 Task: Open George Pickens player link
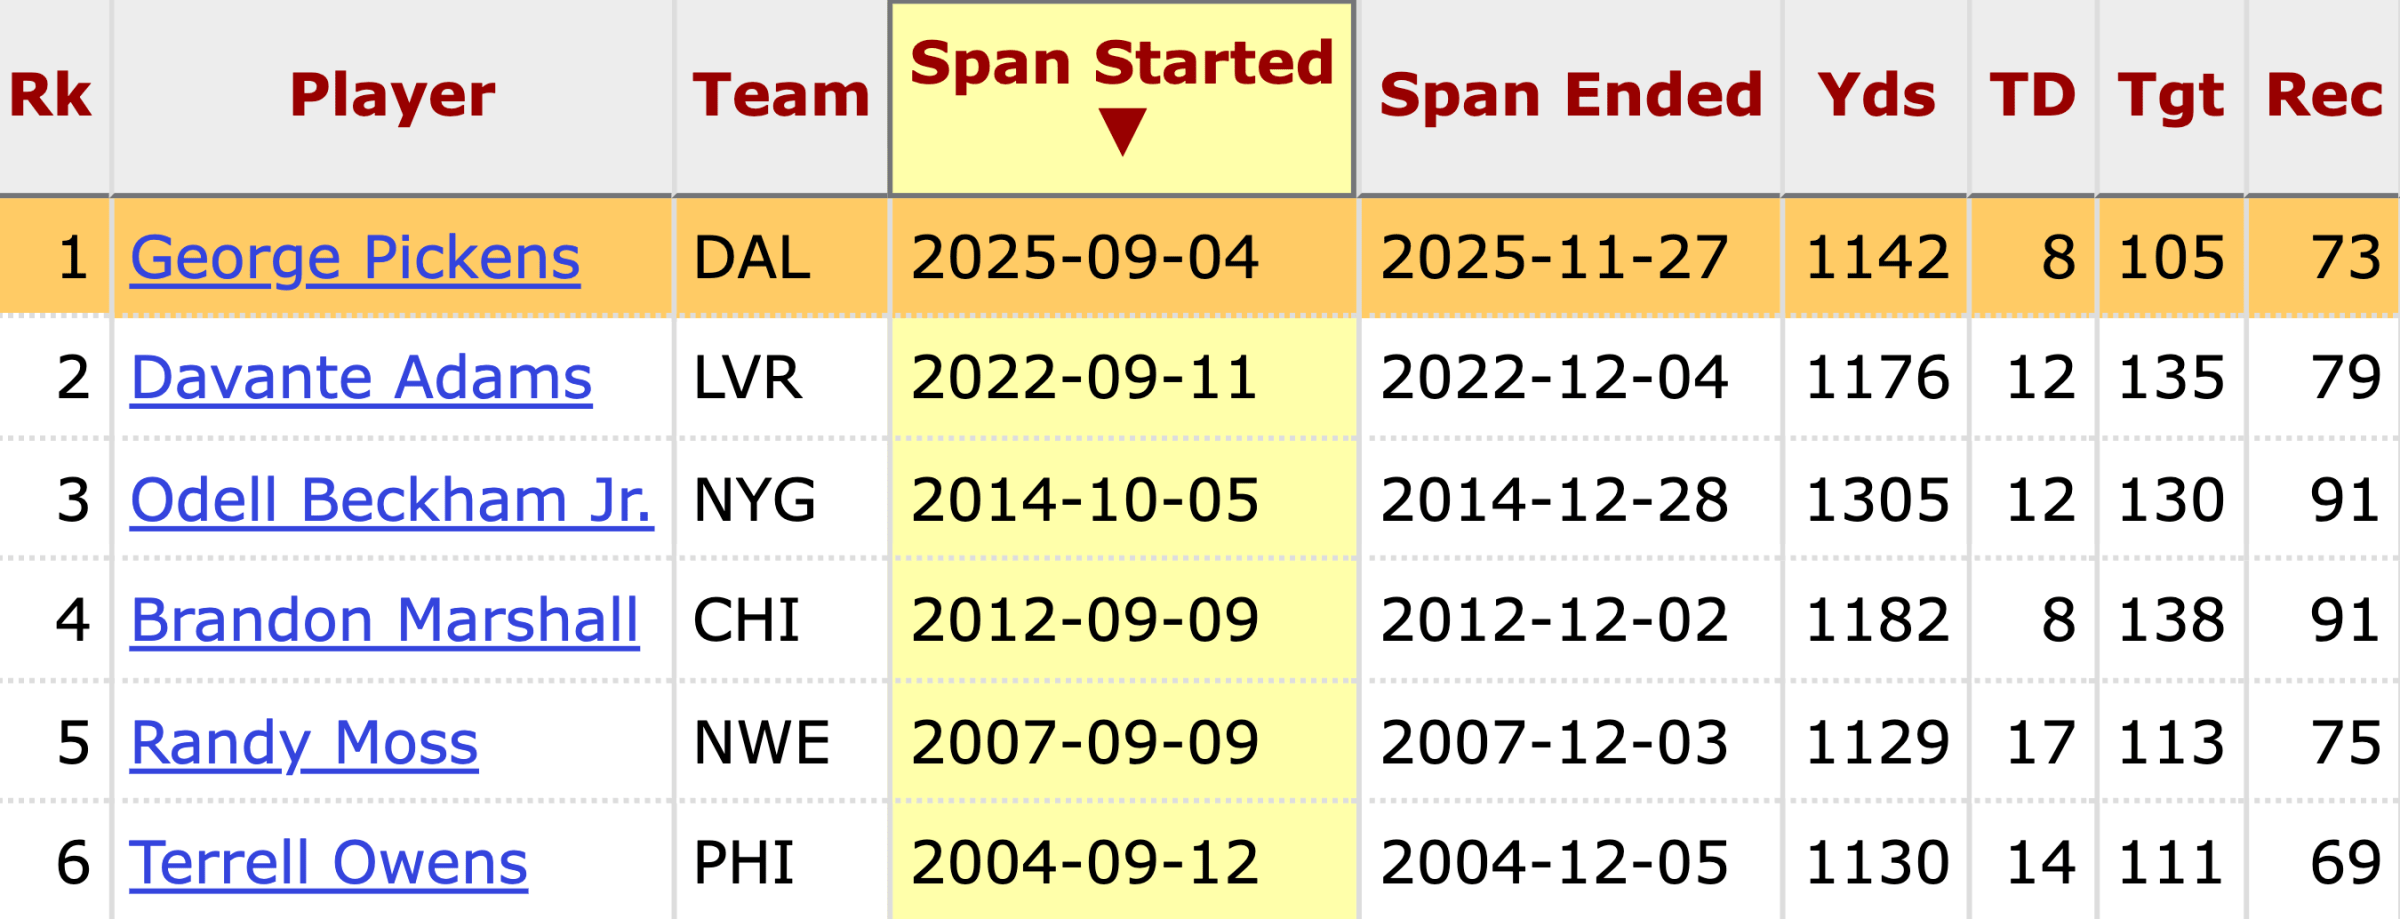pos(355,258)
